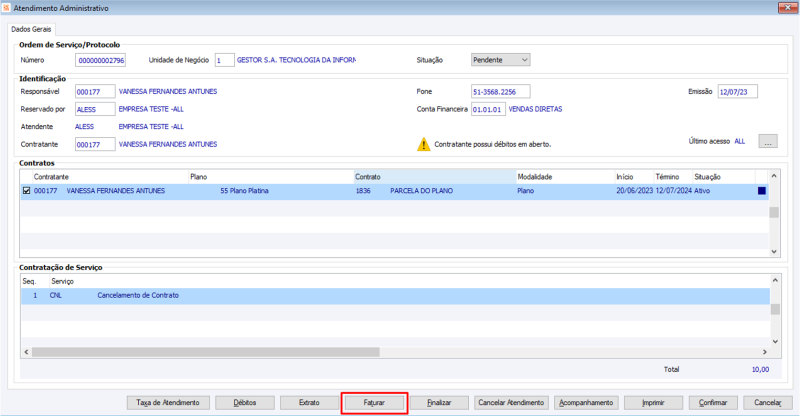Click the Número input field
Screen dimensions: 800x416
(101, 60)
